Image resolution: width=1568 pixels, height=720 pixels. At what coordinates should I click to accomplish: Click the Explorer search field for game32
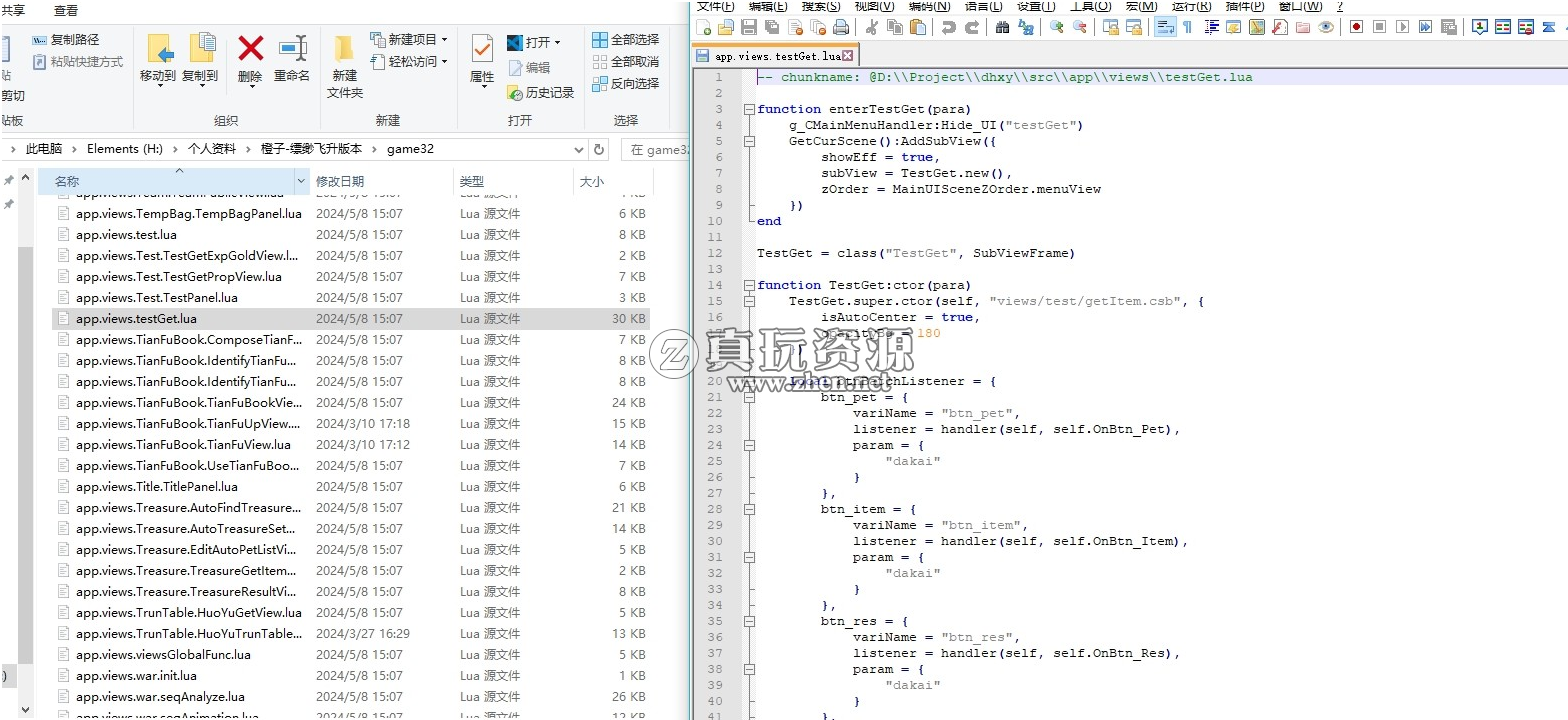[x=656, y=150]
